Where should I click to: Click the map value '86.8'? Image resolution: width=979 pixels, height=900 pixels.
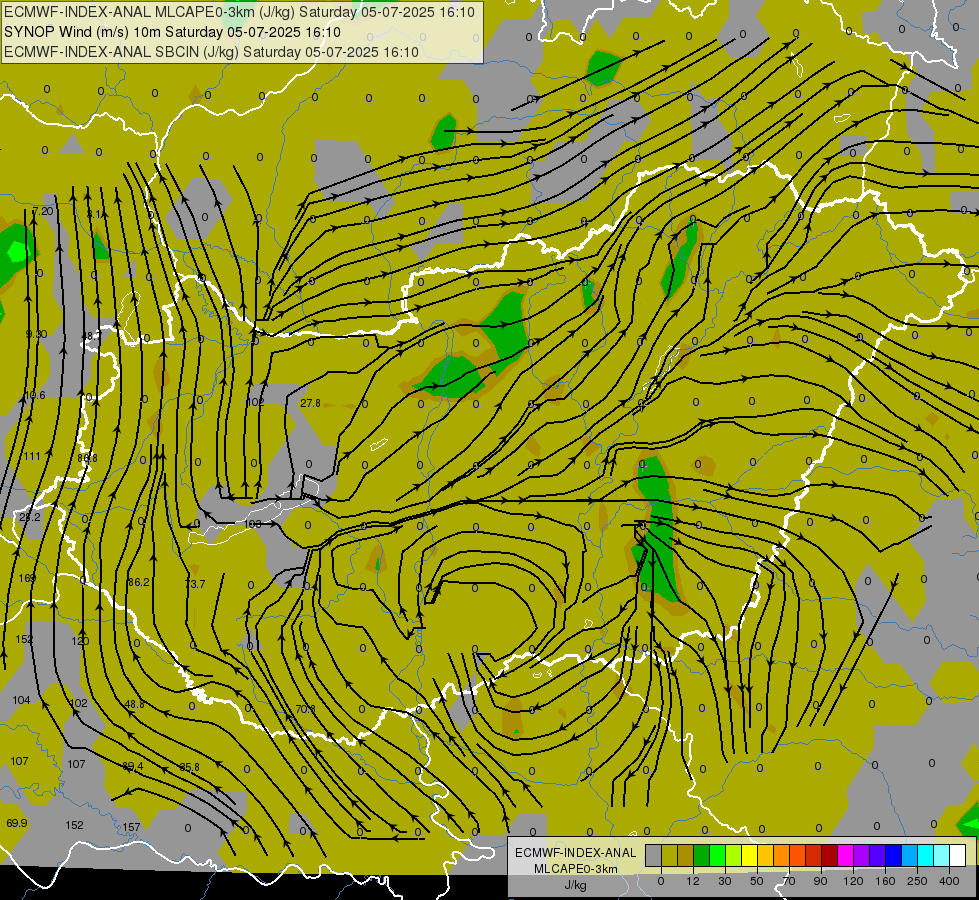pyautogui.click(x=87, y=458)
